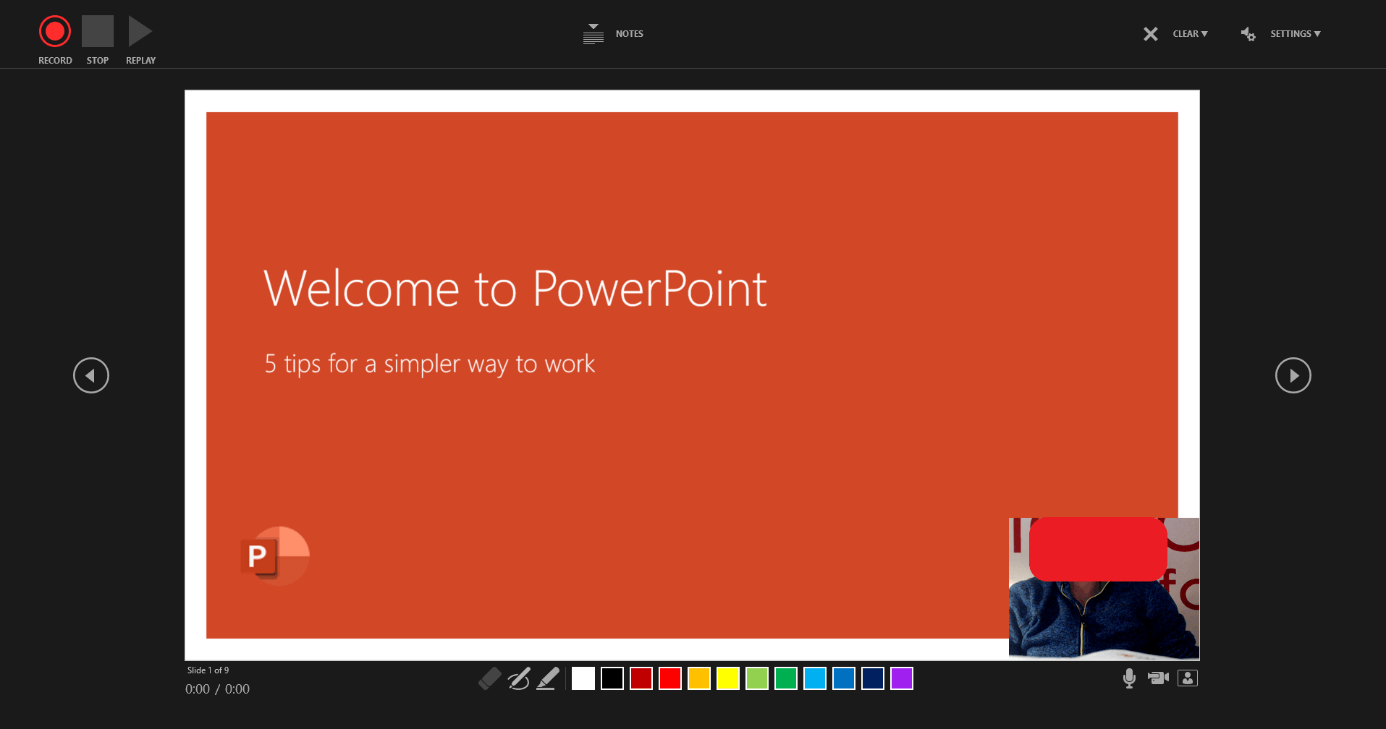Image resolution: width=1386 pixels, height=729 pixels.
Task: Stop the recording
Action: (98, 32)
